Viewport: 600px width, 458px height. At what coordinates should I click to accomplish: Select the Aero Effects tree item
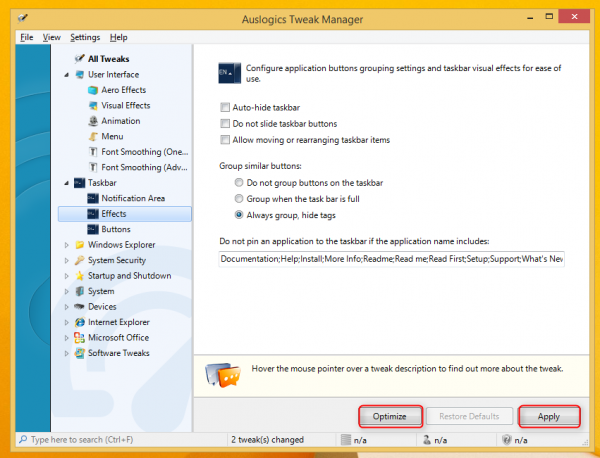point(124,90)
